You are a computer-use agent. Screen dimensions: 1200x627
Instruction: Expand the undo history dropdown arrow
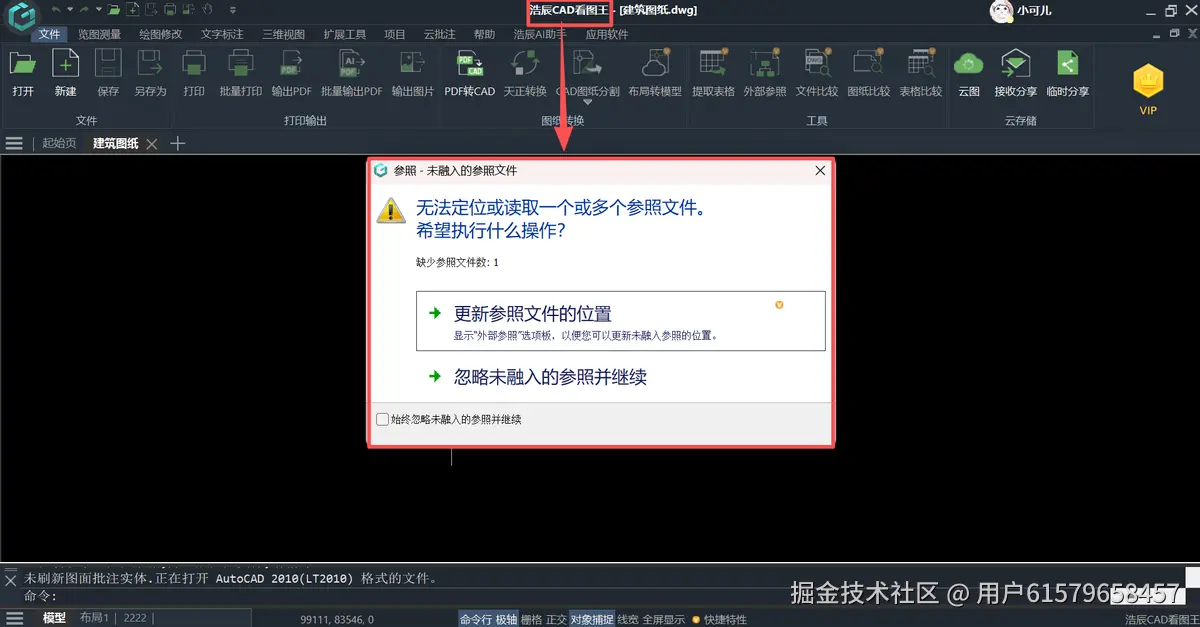click(x=69, y=10)
